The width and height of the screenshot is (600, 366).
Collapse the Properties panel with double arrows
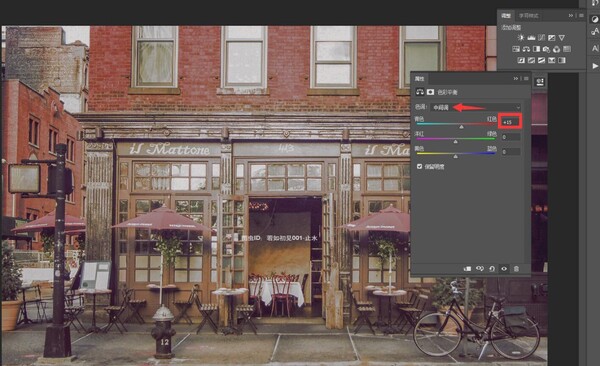coord(515,78)
